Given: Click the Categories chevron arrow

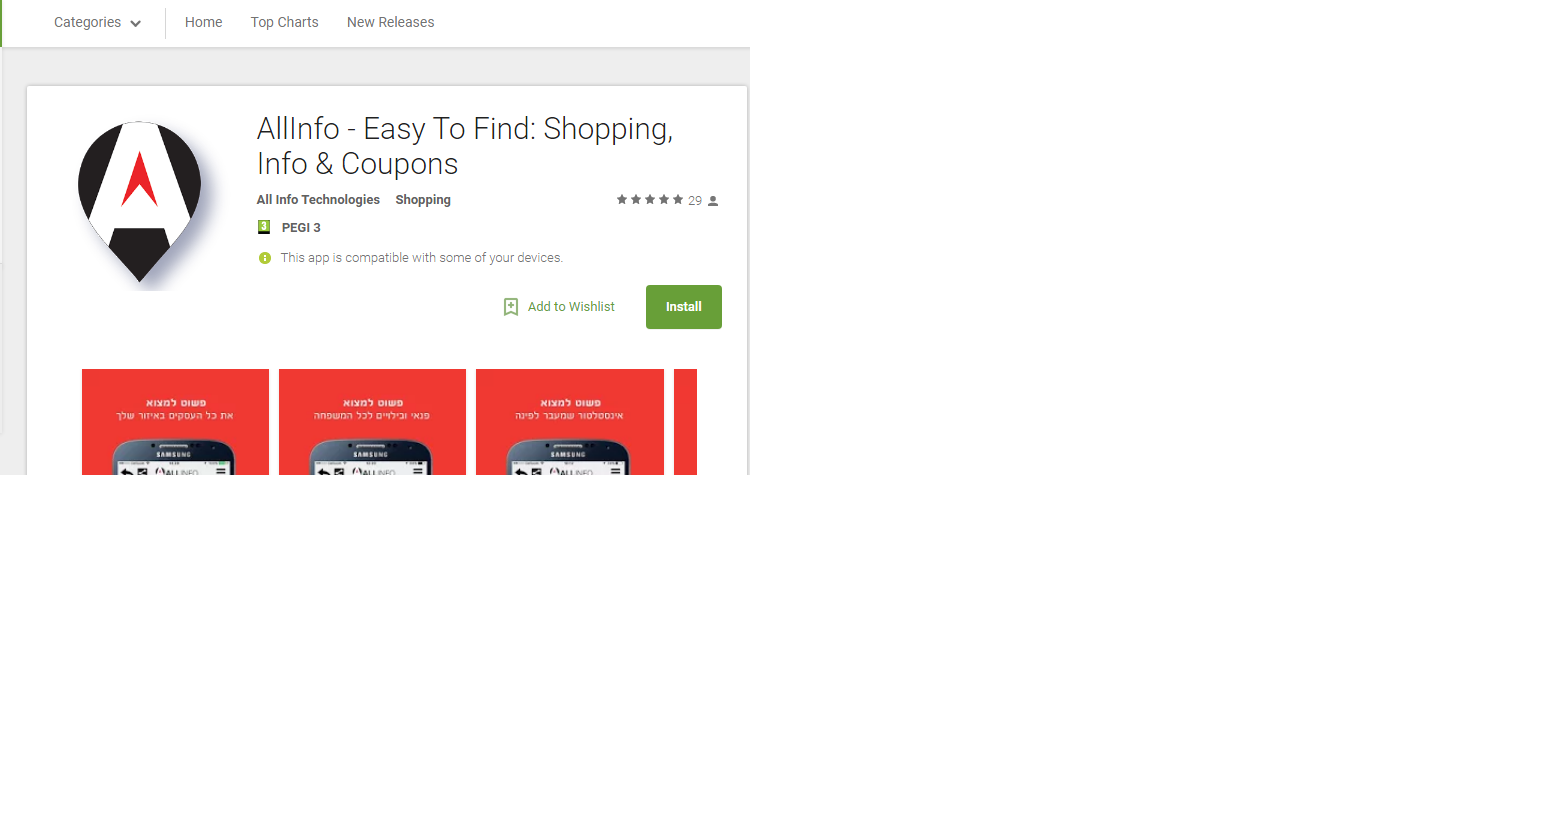Looking at the screenshot, I should coord(136,23).
